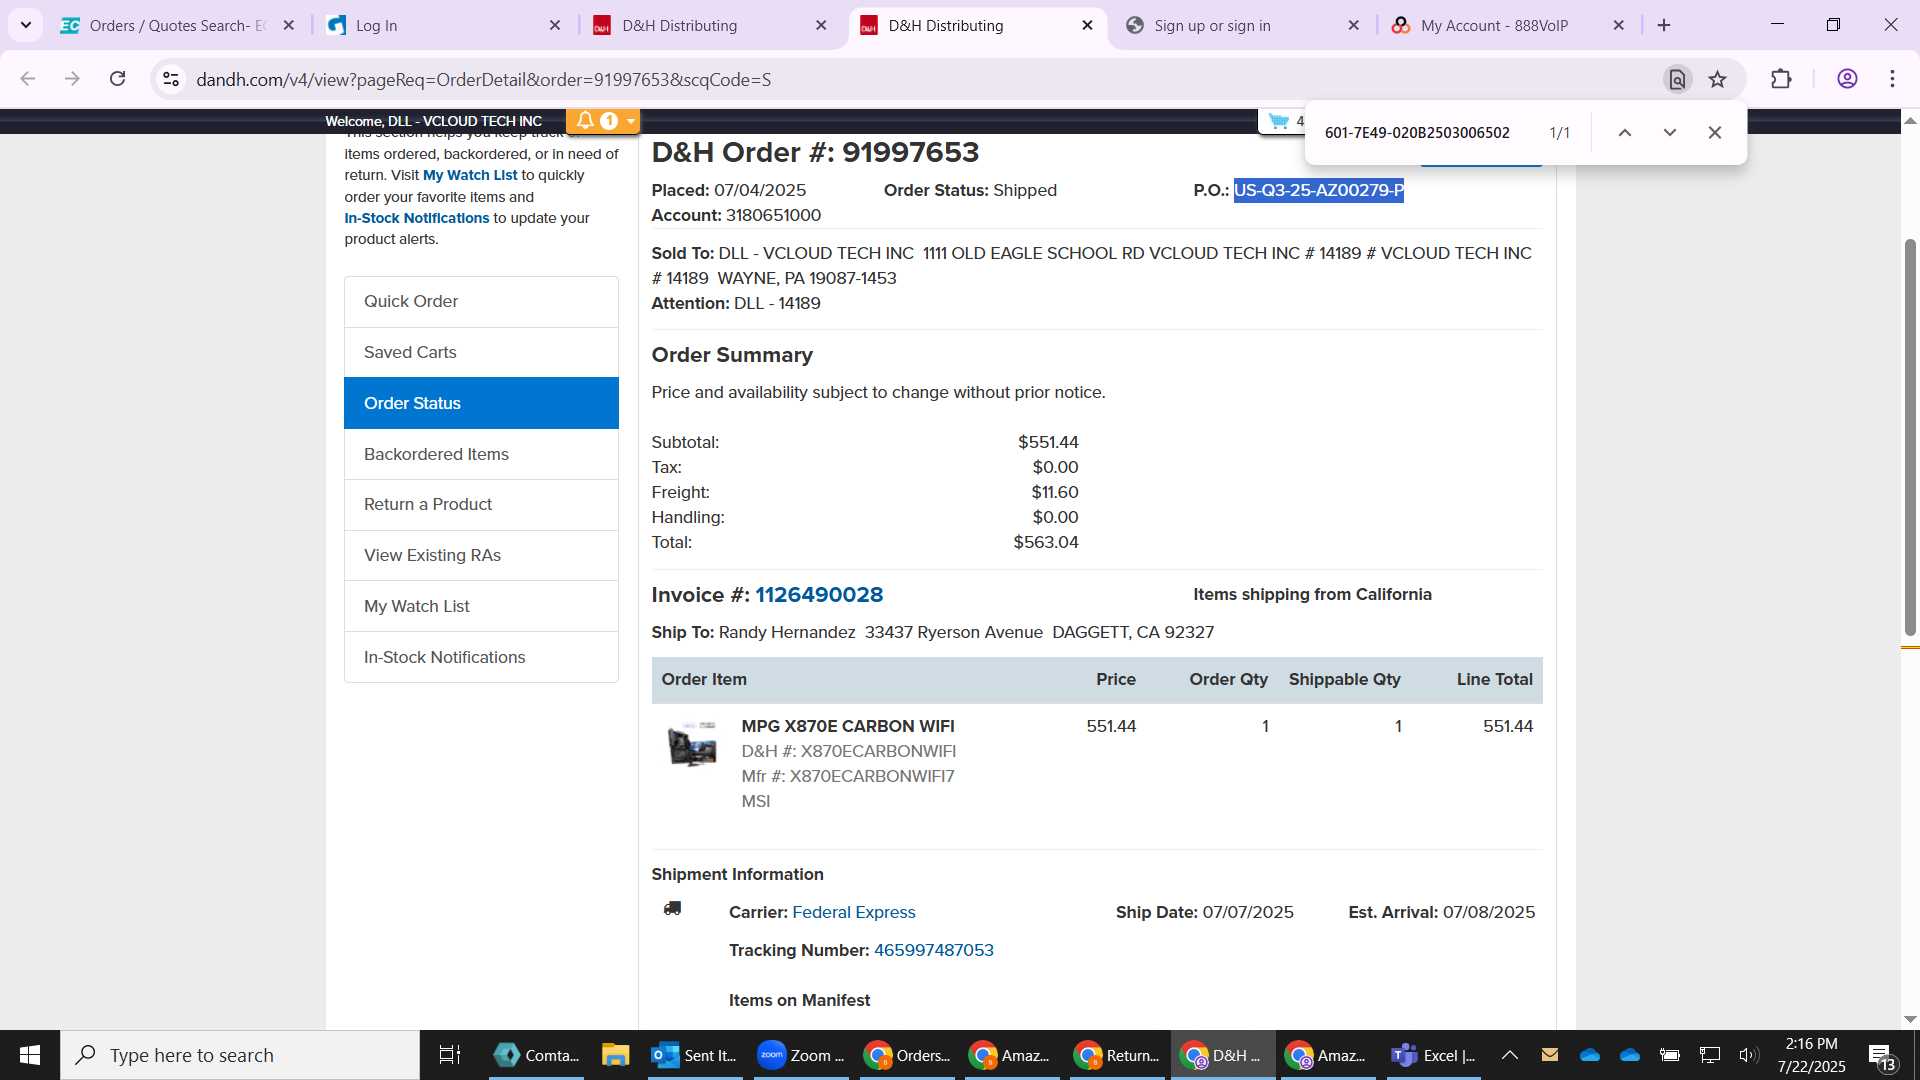The height and width of the screenshot is (1080, 1920).
Task: Open Outlook Sent Items taskbar app
Action: pos(693,1055)
